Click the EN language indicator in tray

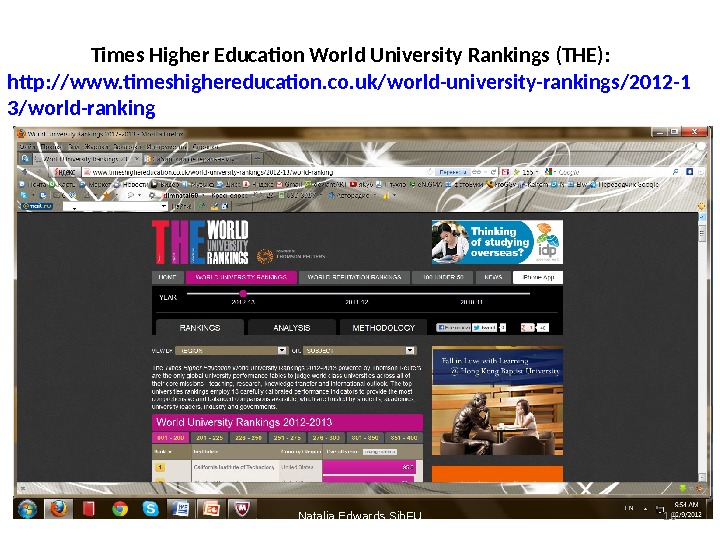tap(629, 508)
